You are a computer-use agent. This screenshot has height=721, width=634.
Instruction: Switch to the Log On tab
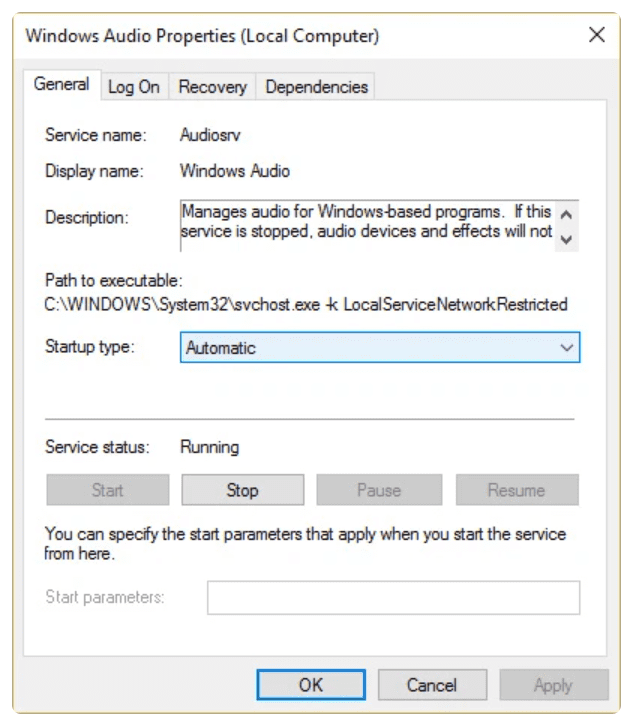[x=133, y=87]
